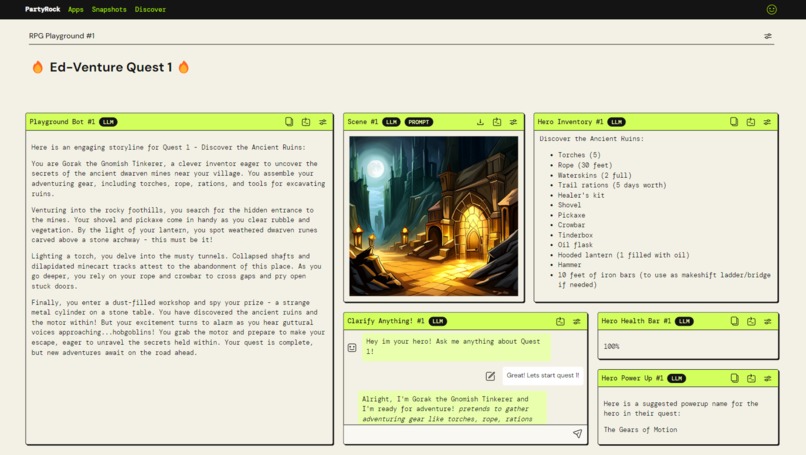Edit Hero Power Up #1 widget settings
This screenshot has width=806, height=455.
768,378
